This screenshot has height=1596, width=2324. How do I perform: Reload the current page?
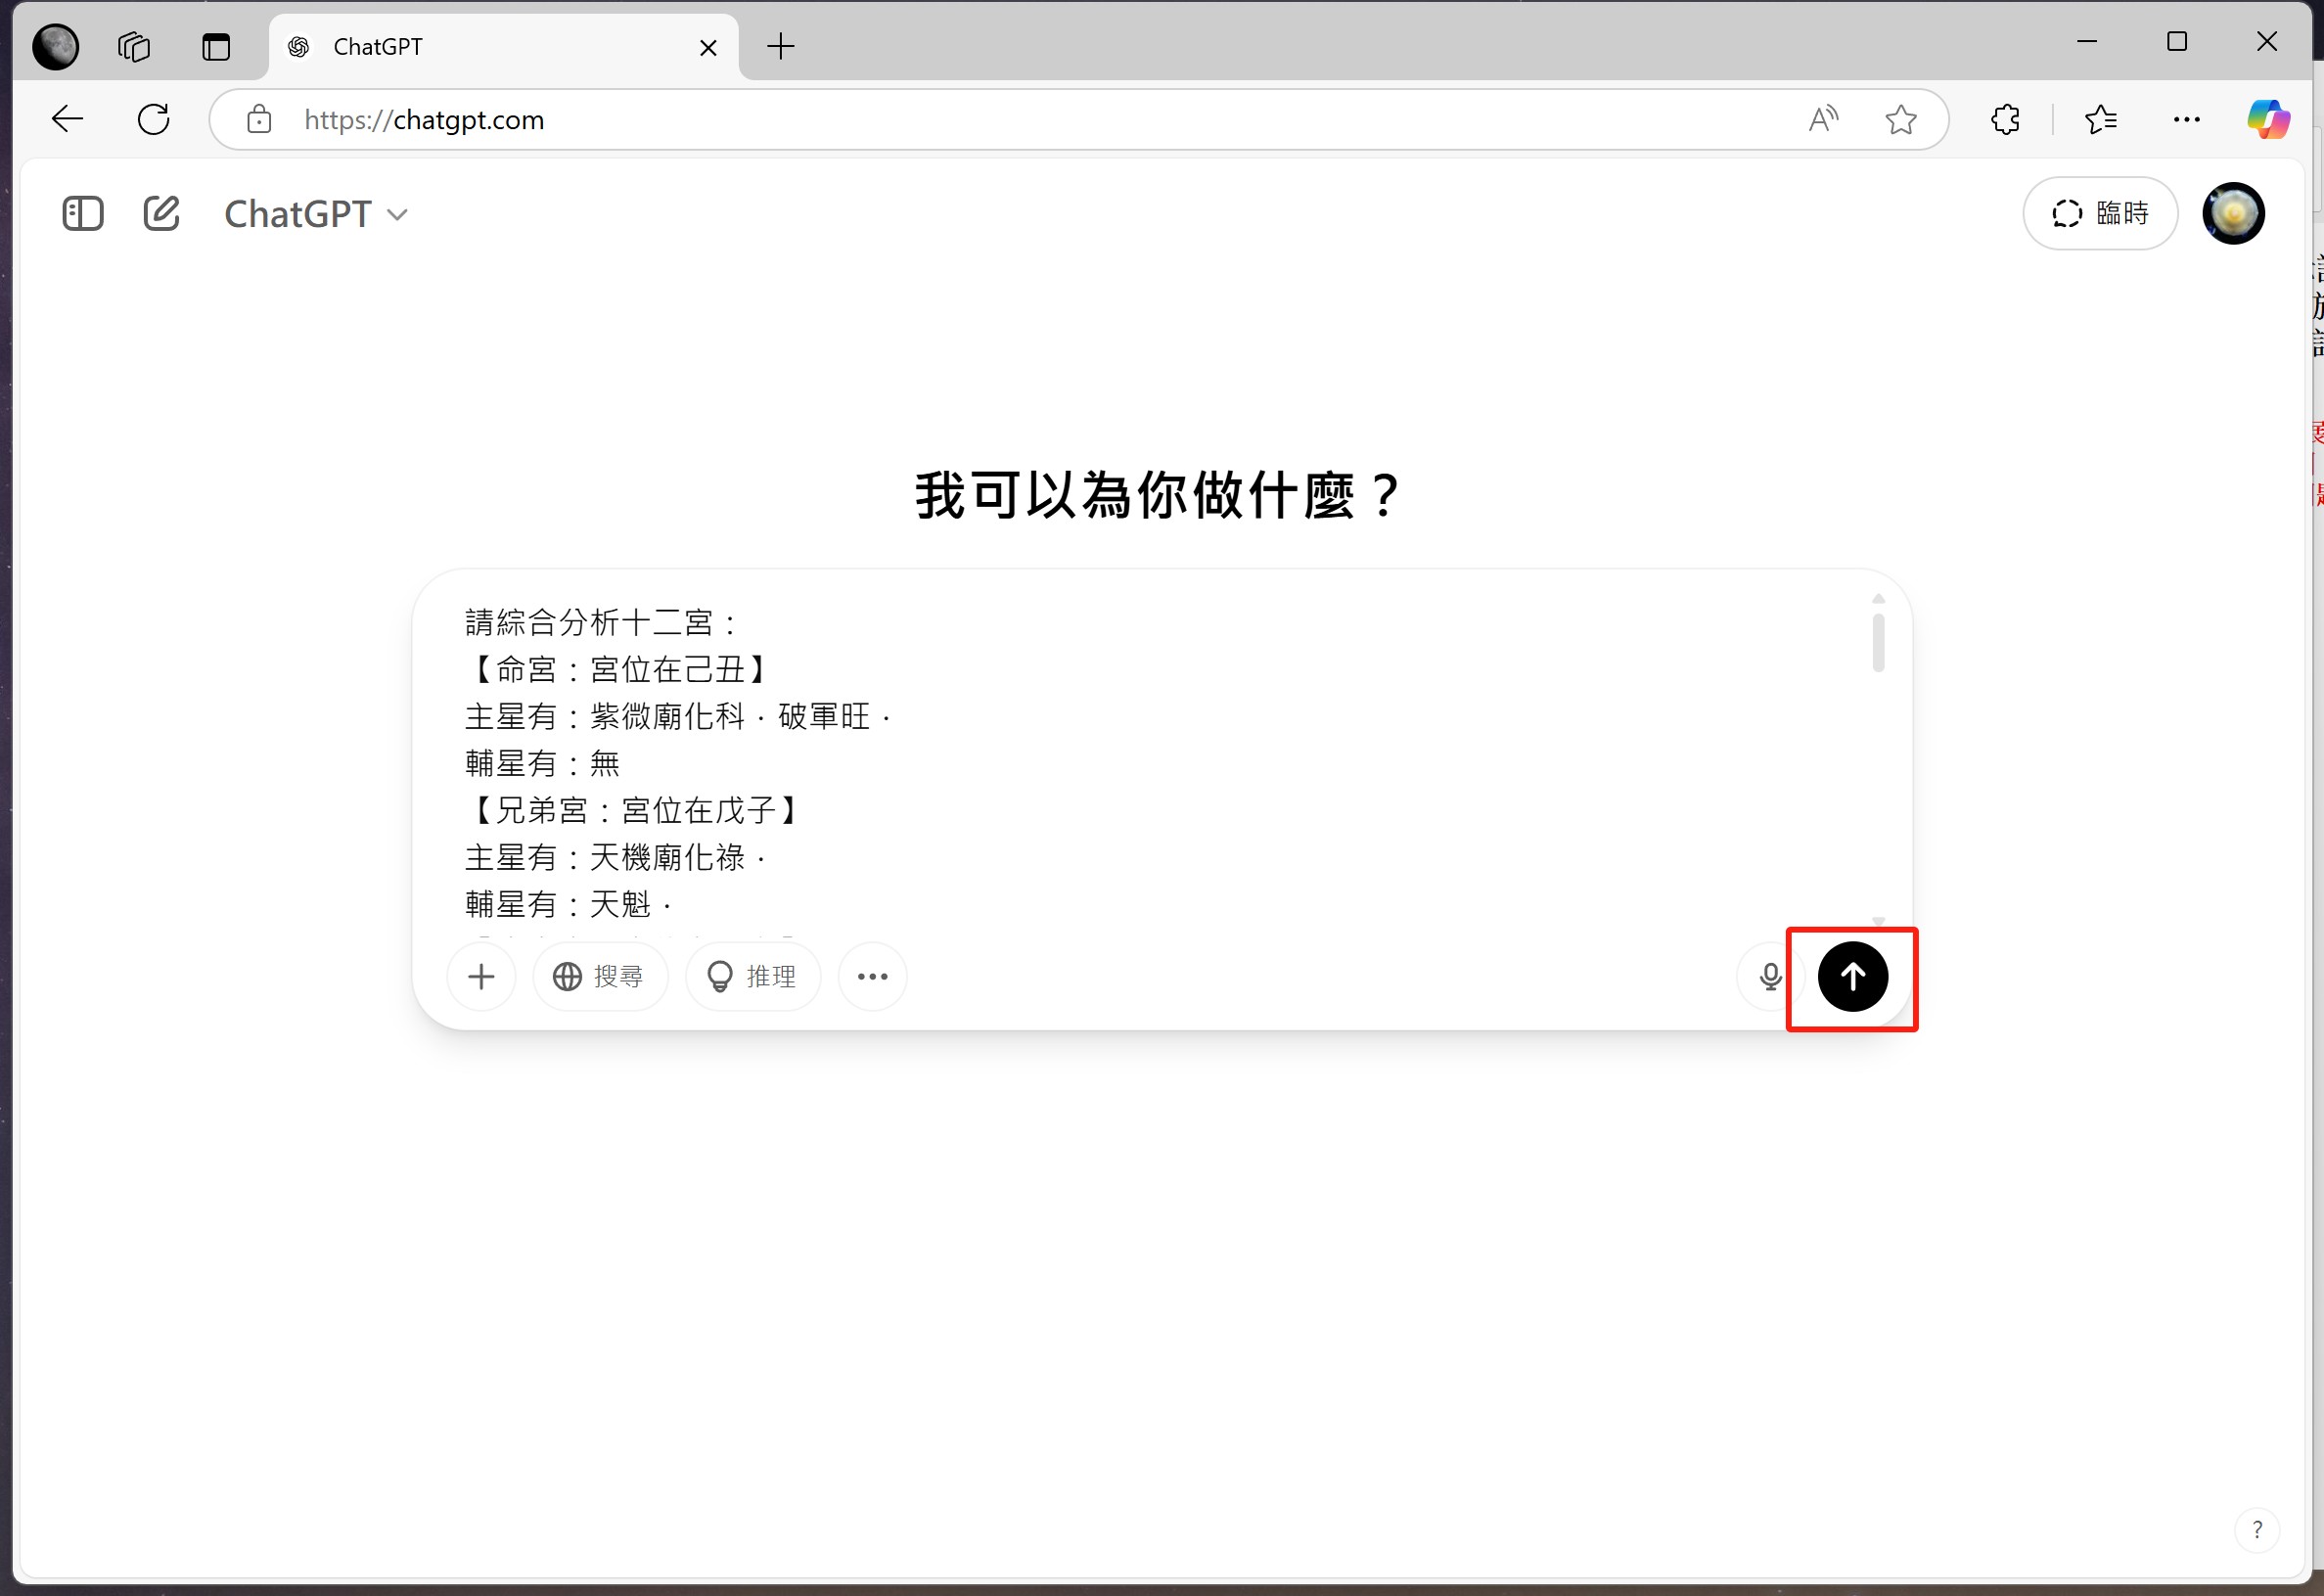point(154,120)
